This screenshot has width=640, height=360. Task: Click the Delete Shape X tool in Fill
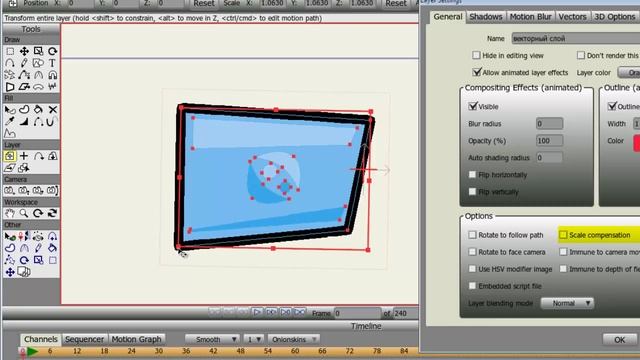coord(53,110)
